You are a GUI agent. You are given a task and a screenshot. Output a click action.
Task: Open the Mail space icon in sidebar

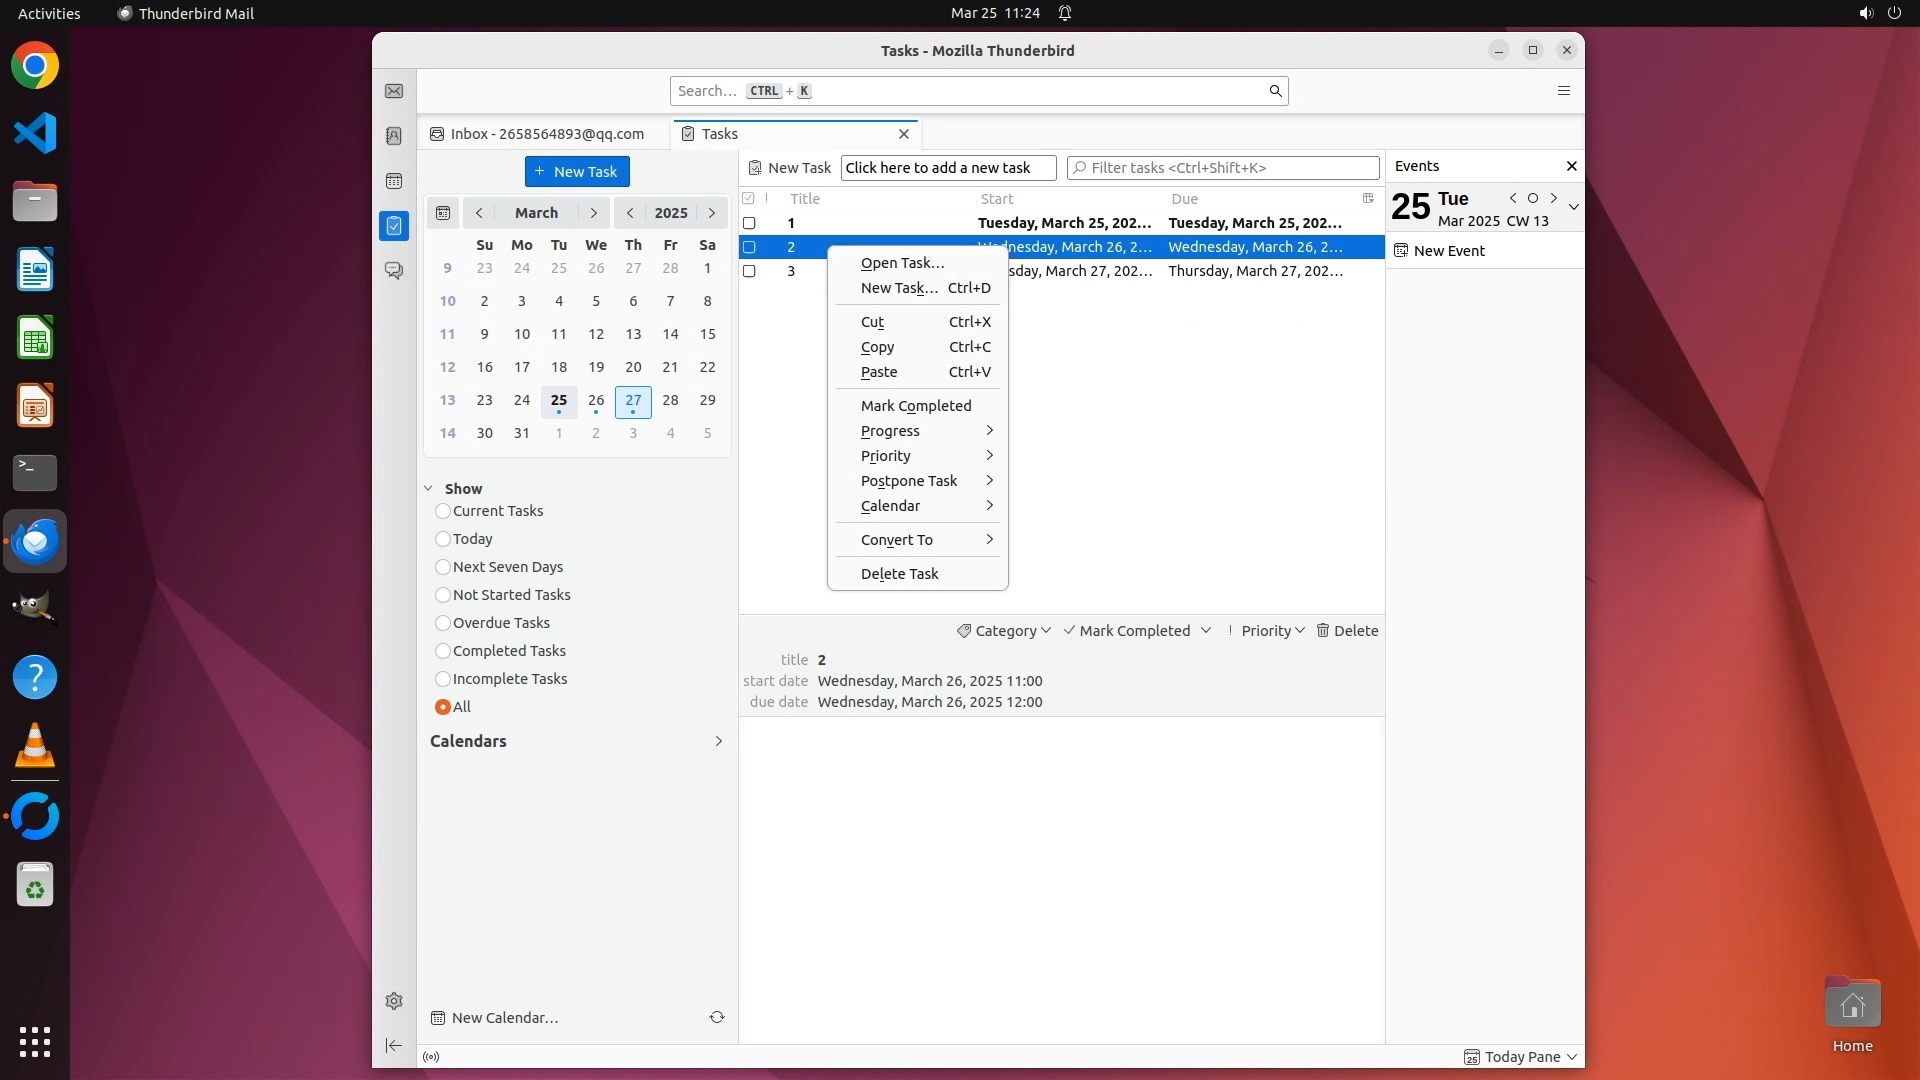point(394,91)
